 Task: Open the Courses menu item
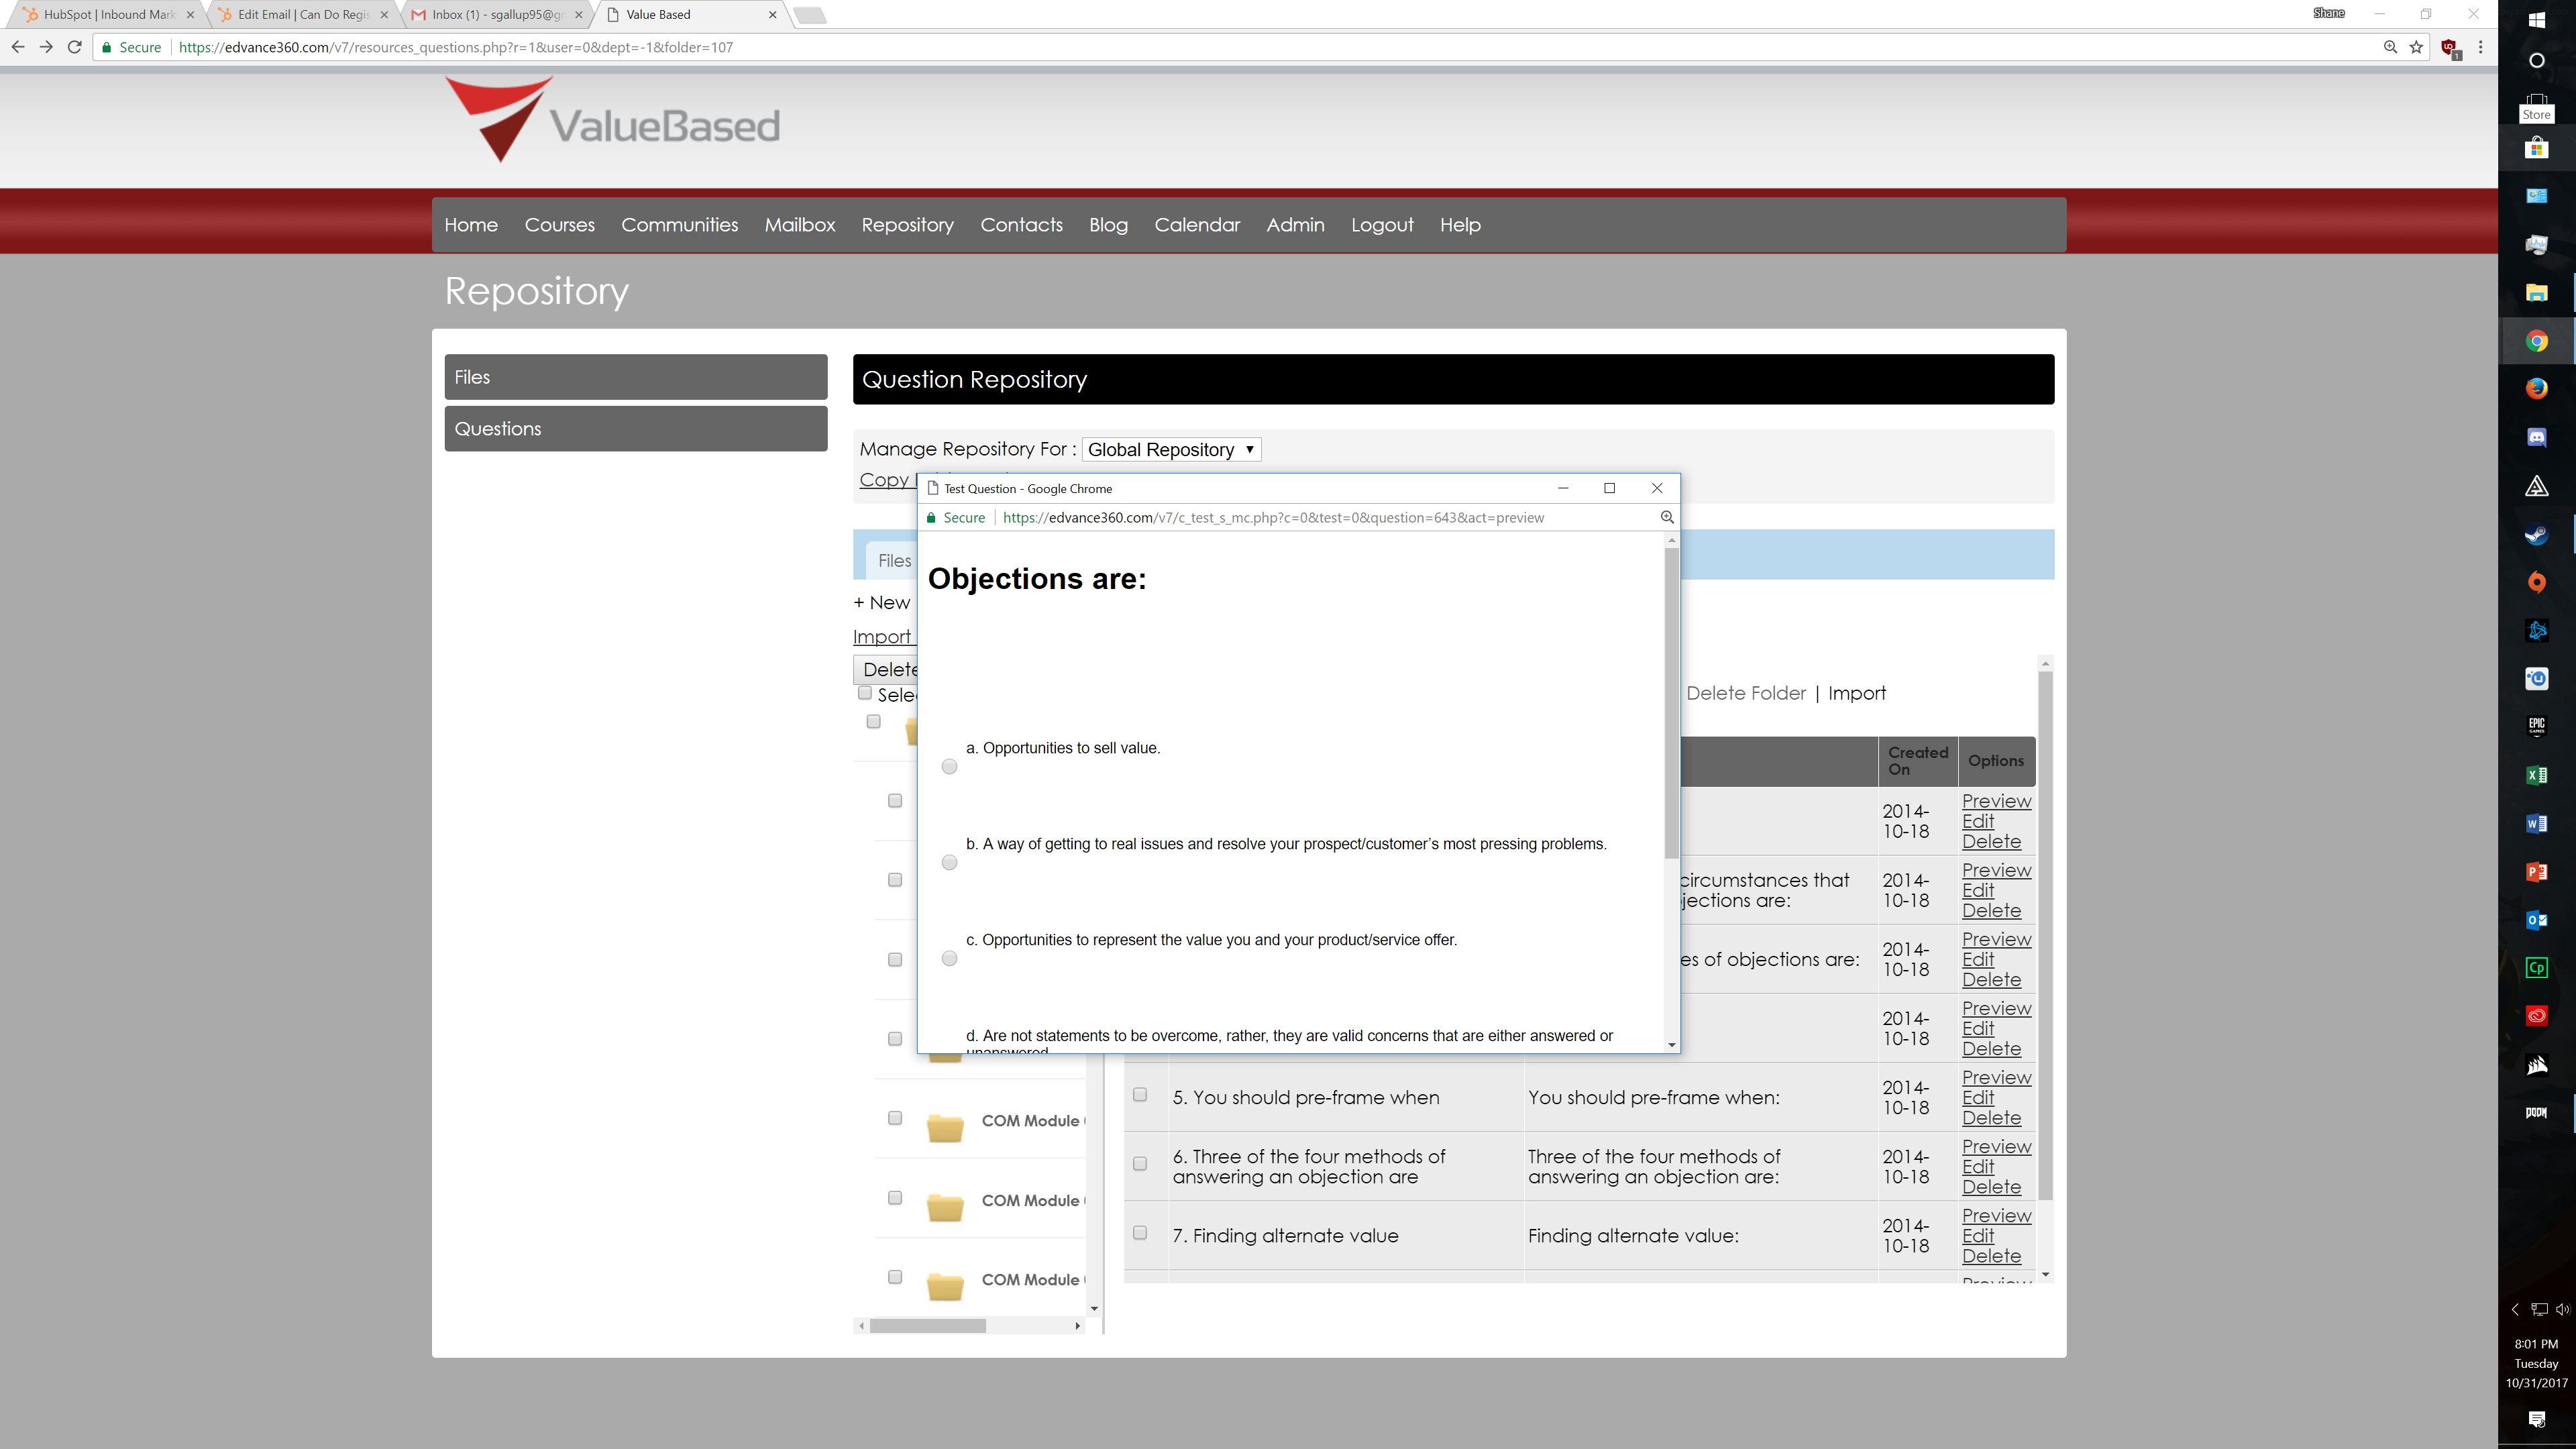tap(559, 225)
